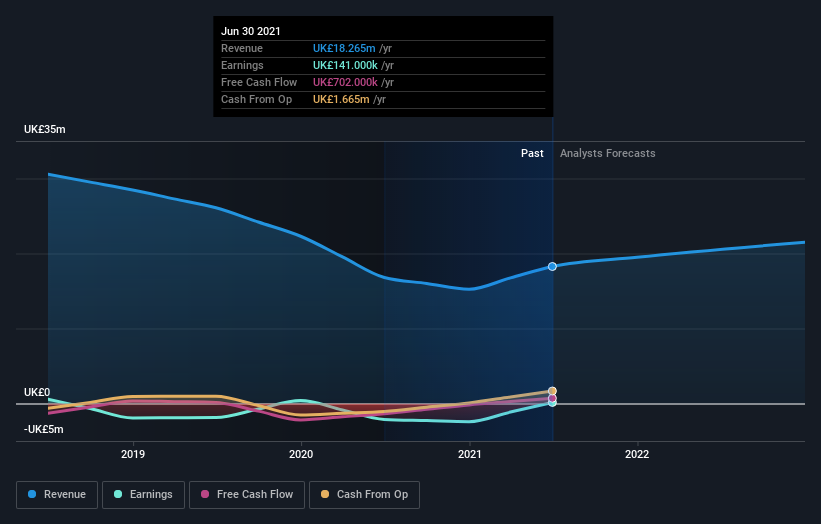
Task: Click the UK£18.265m revenue value
Action: pyautogui.click(x=344, y=48)
